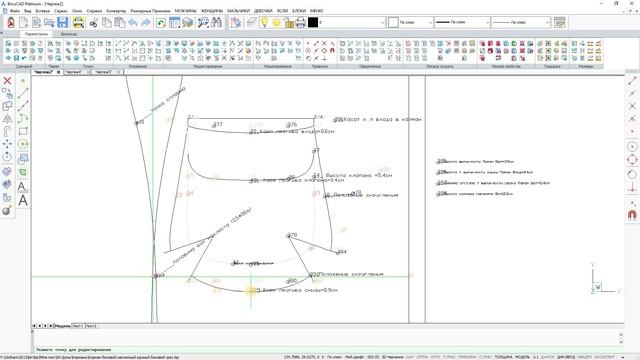
Task: Click the sphere icon at the bottom of the left toolbar
Action: [7, 211]
